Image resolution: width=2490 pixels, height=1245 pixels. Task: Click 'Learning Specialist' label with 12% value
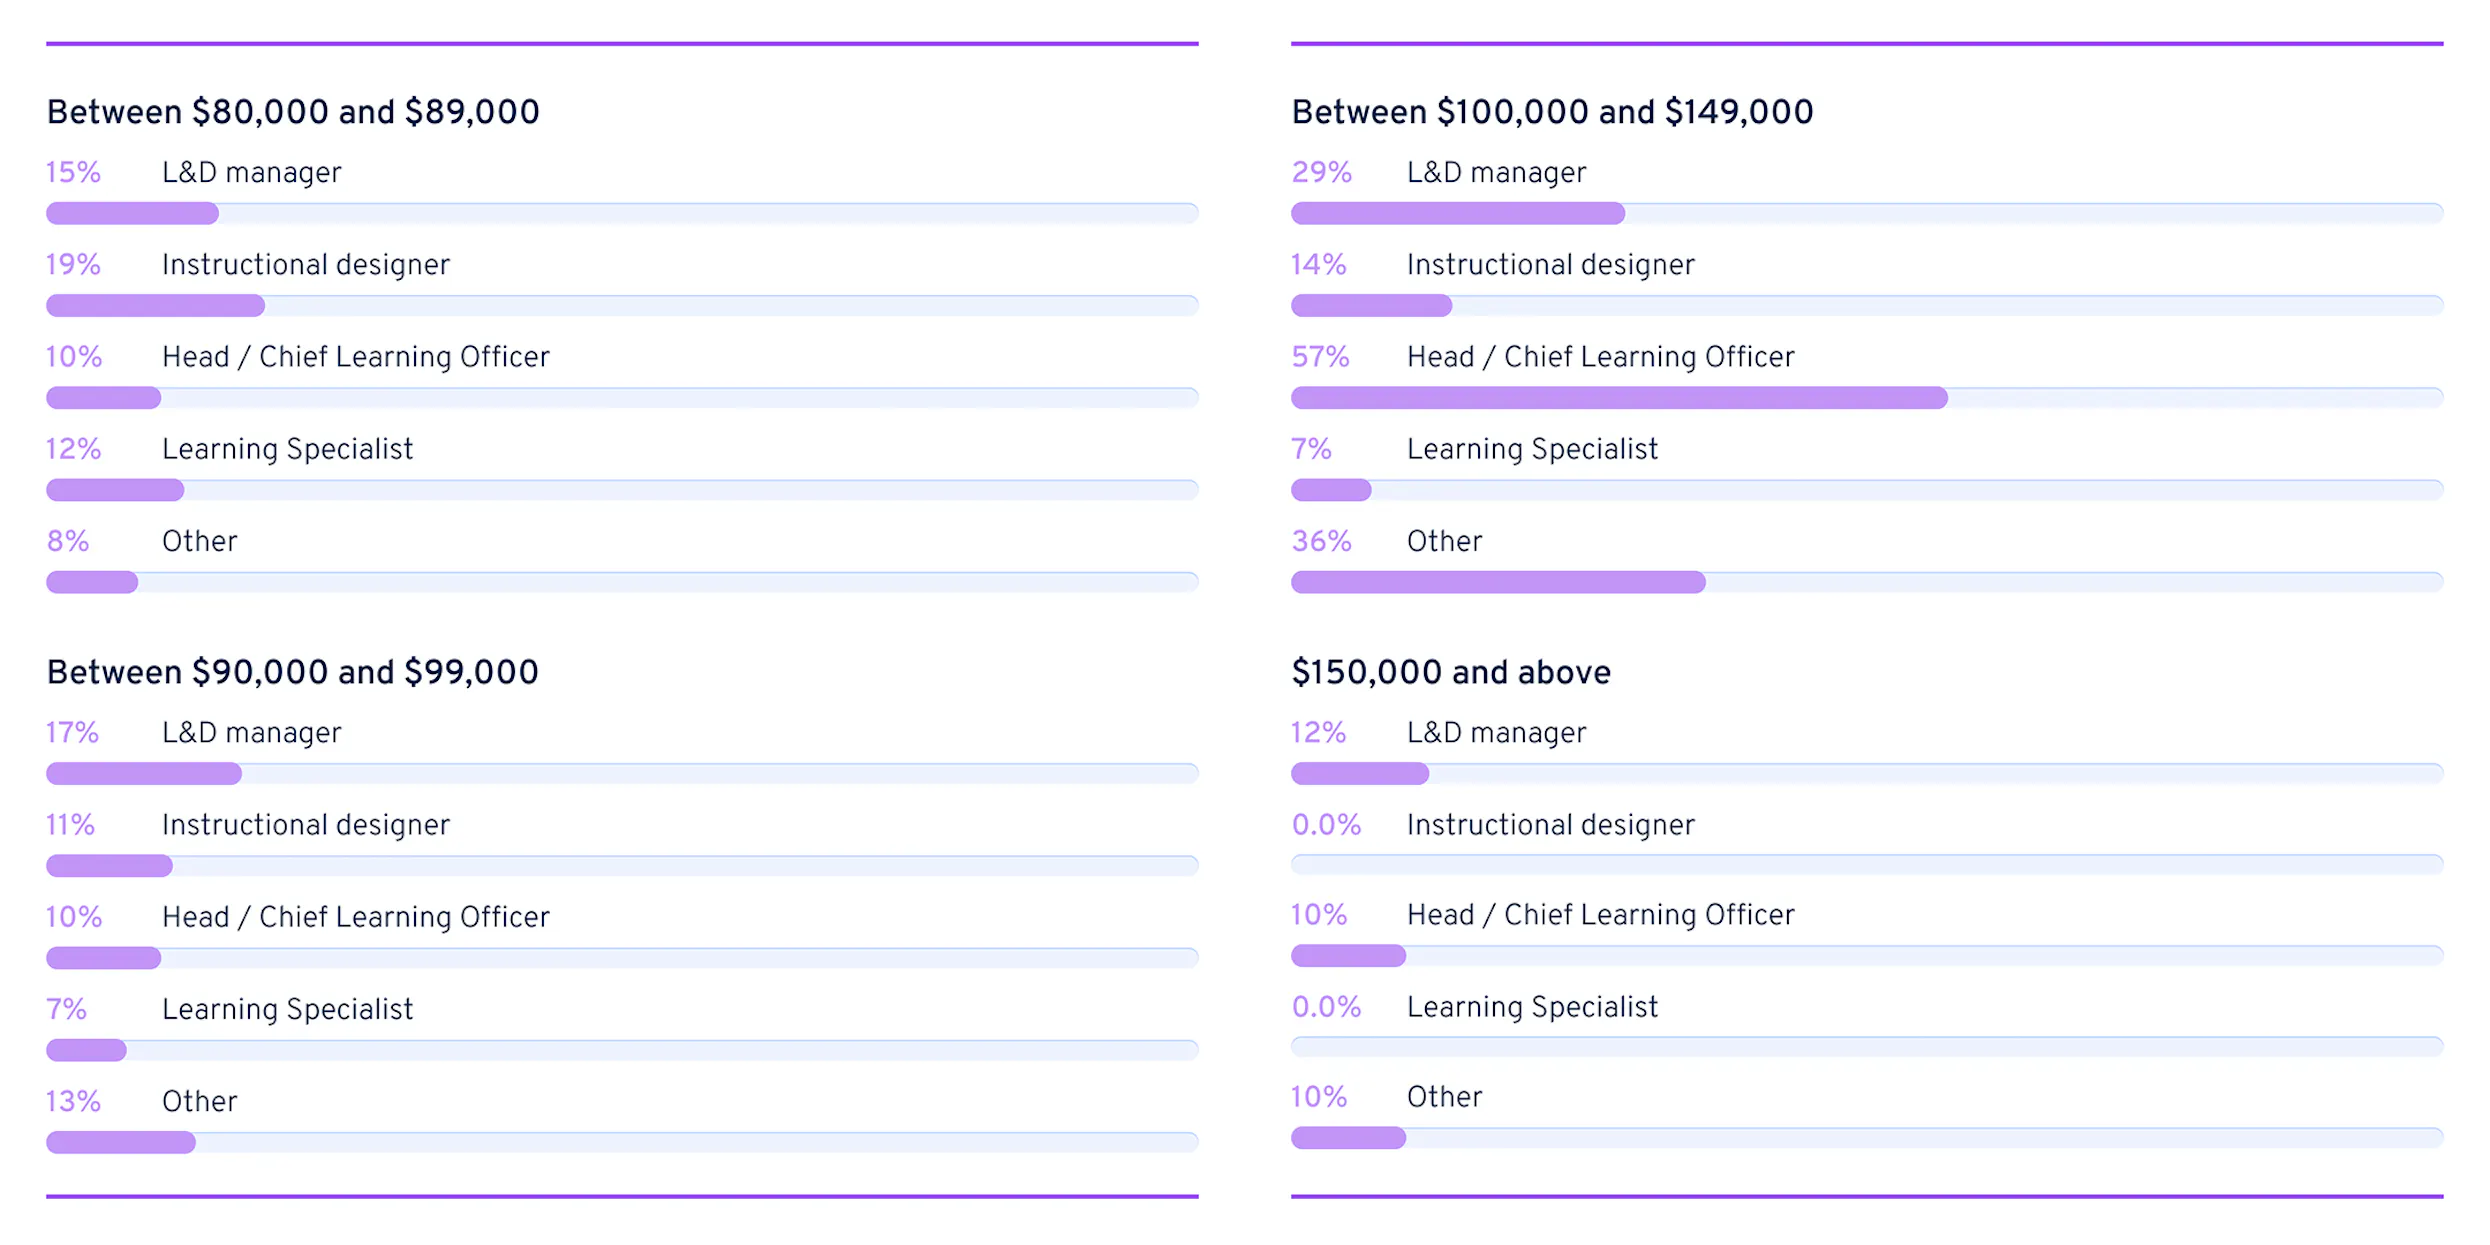pos(288,449)
